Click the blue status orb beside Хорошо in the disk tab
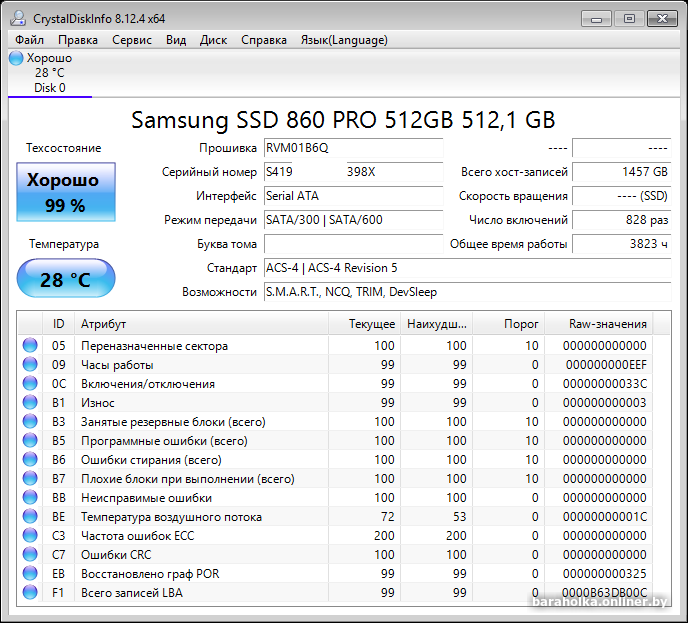 click(x=16, y=58)
